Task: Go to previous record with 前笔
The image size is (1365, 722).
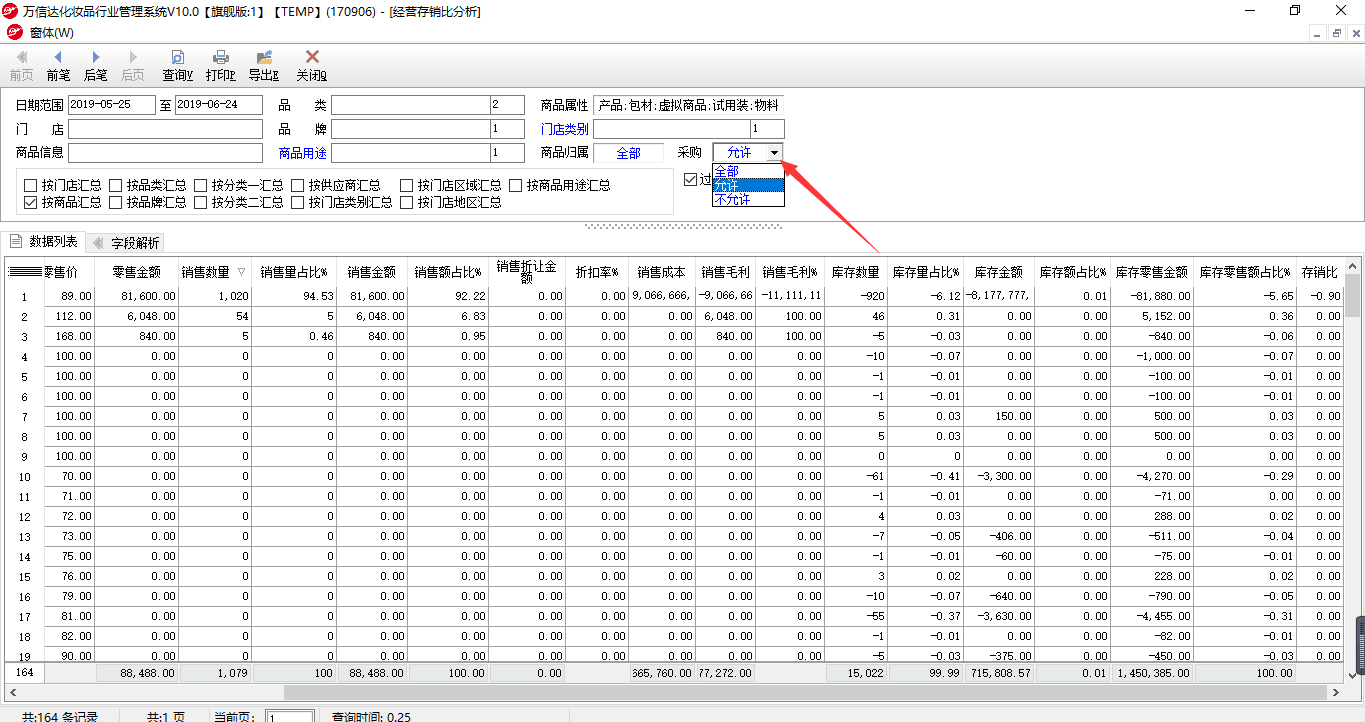Action: pos(58,58)
